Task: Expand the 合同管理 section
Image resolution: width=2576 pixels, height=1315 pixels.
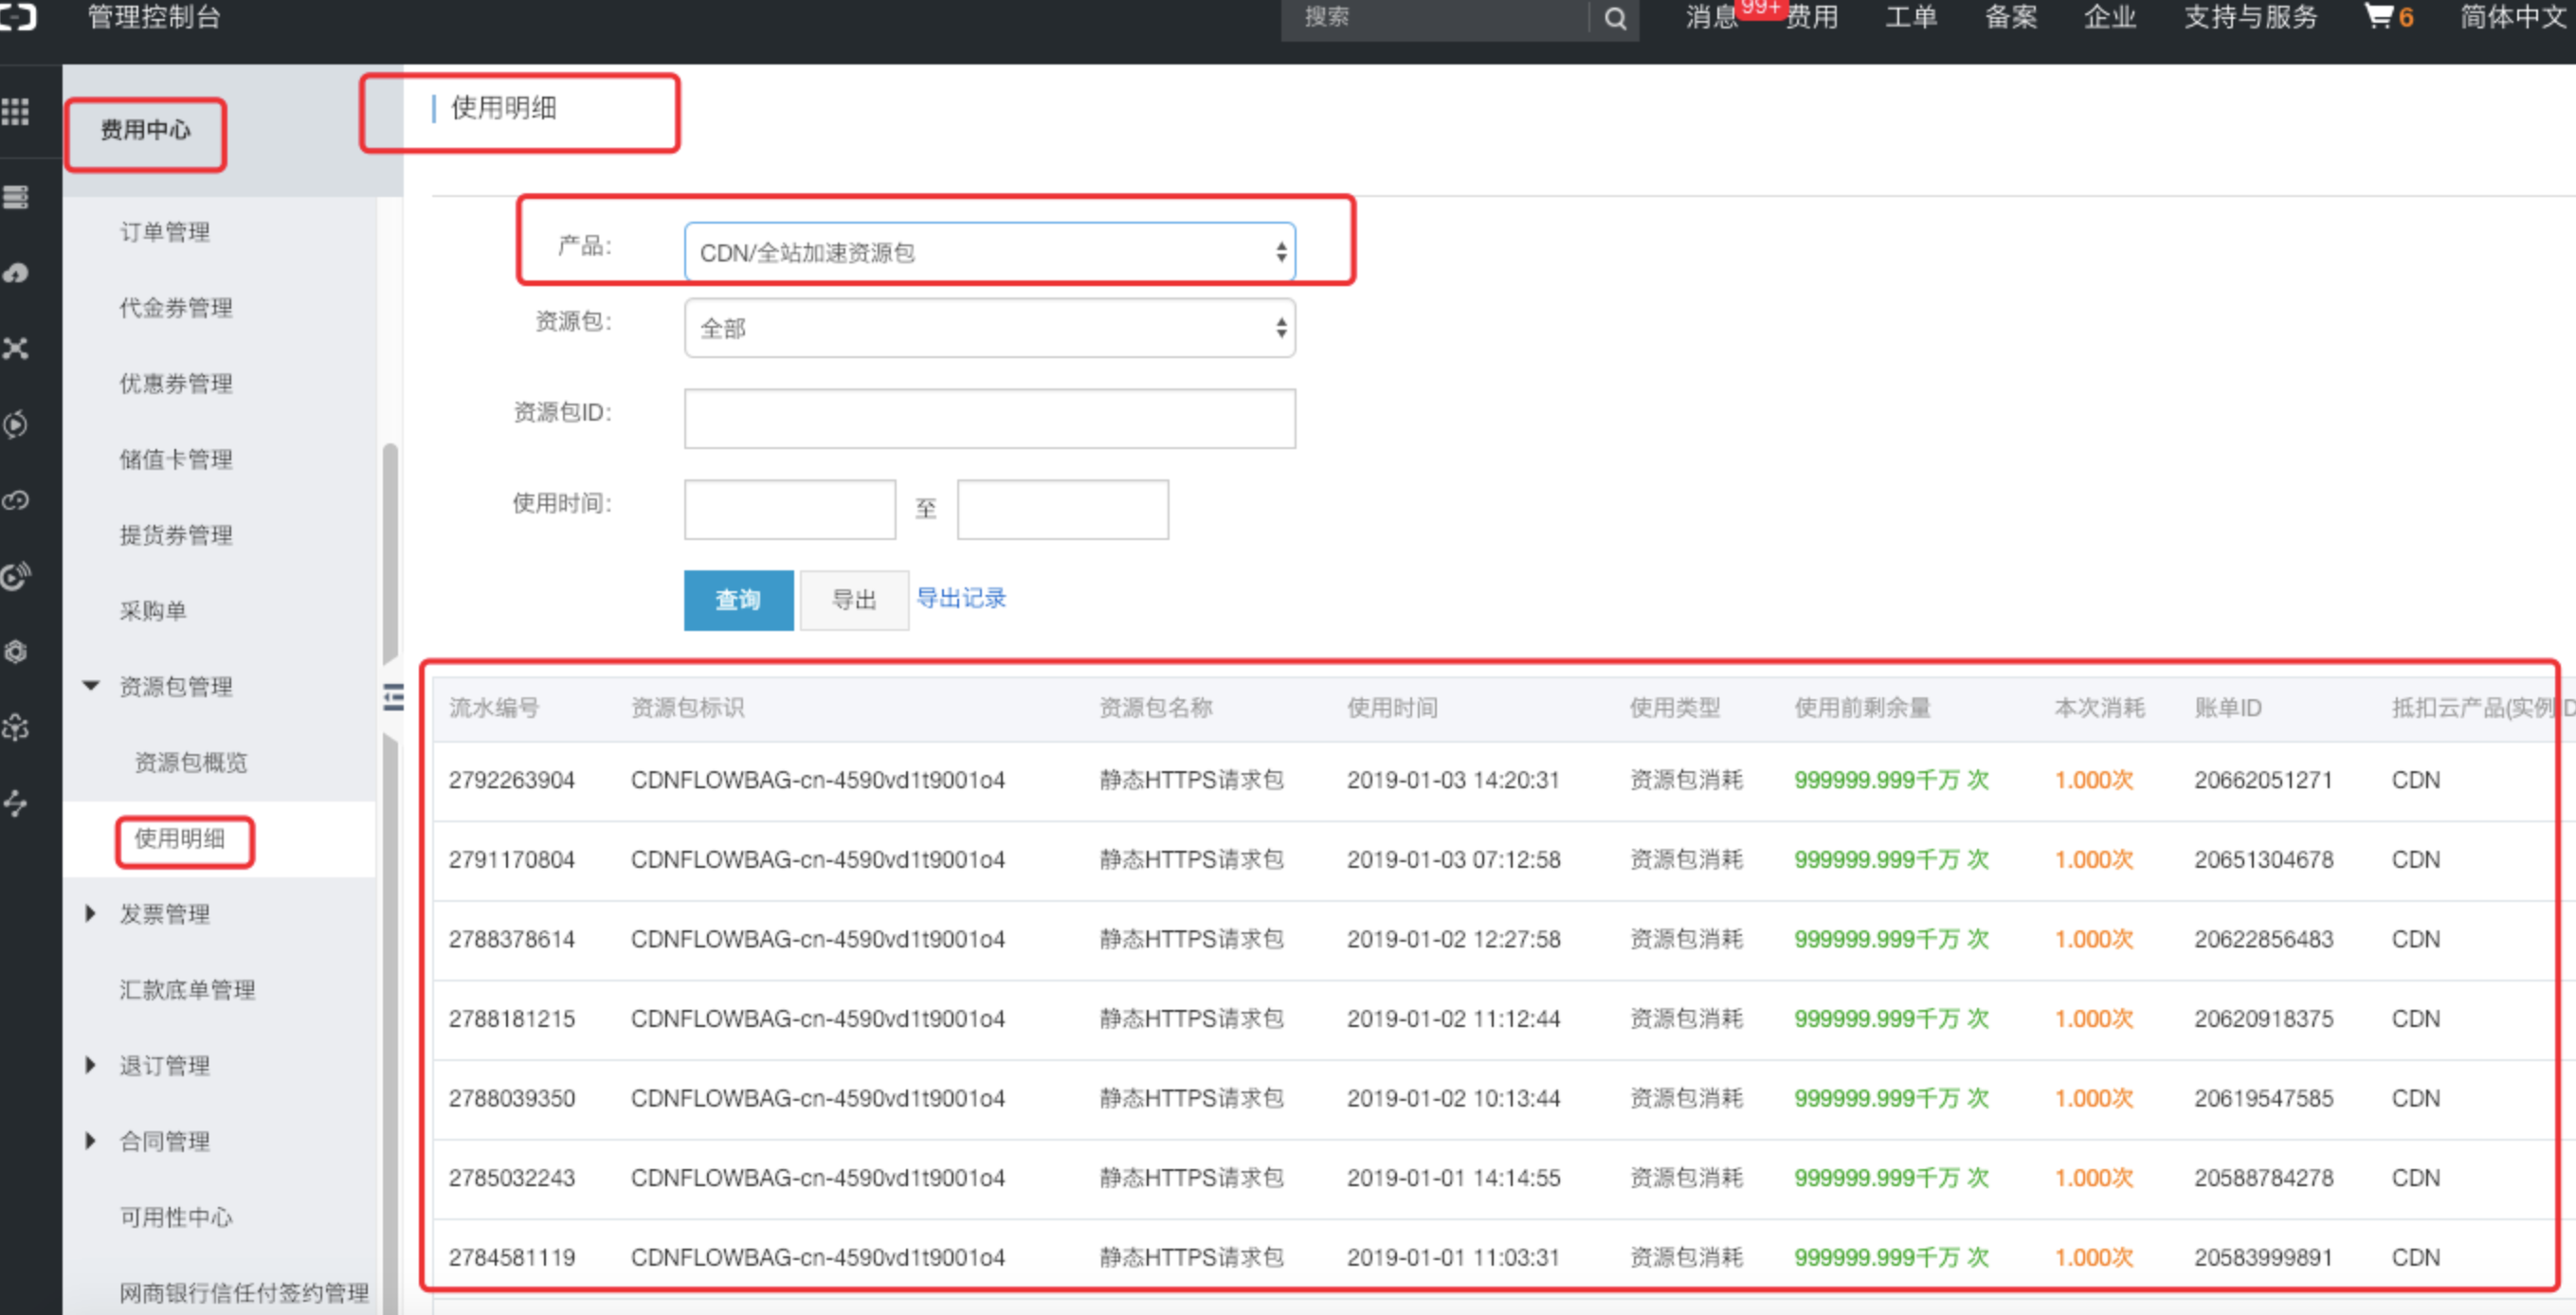Action: [91, 1141]
